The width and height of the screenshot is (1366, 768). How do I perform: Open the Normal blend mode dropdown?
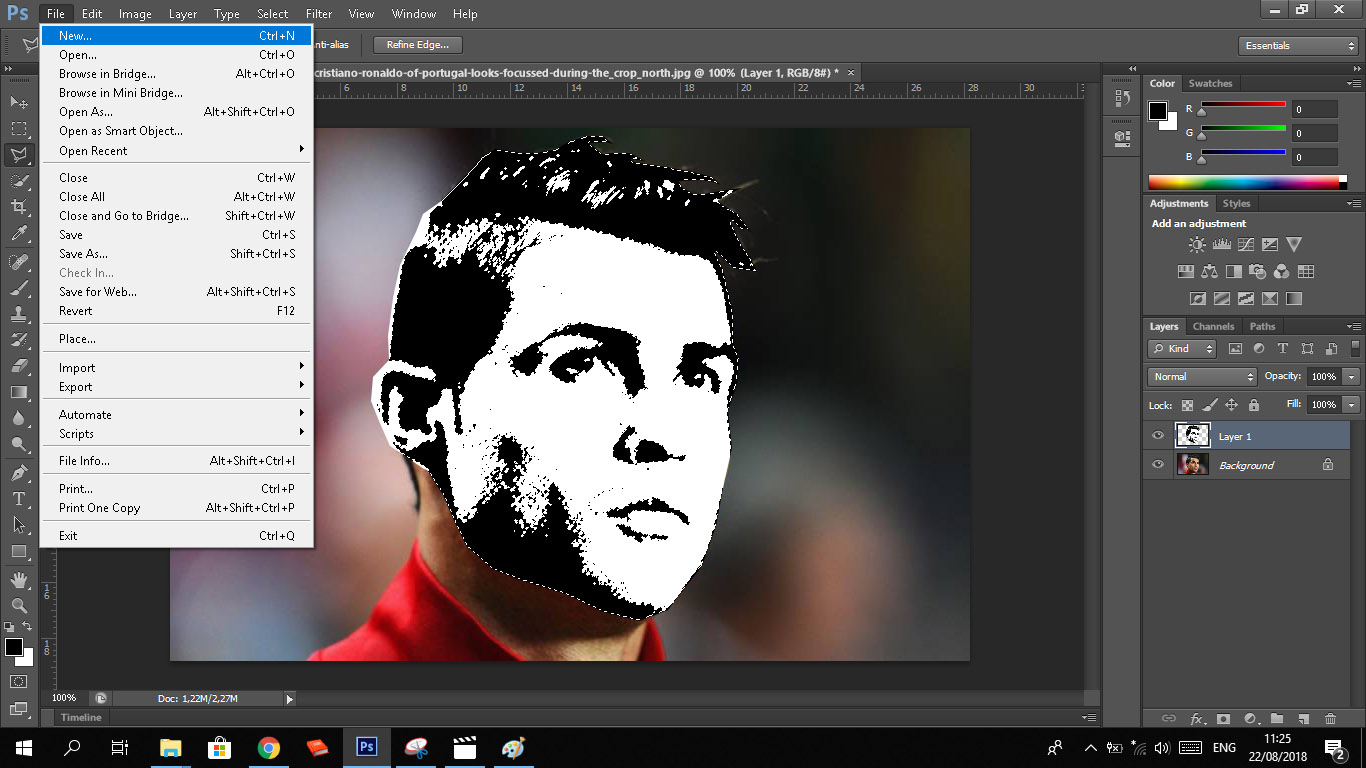click(1202, 377)
